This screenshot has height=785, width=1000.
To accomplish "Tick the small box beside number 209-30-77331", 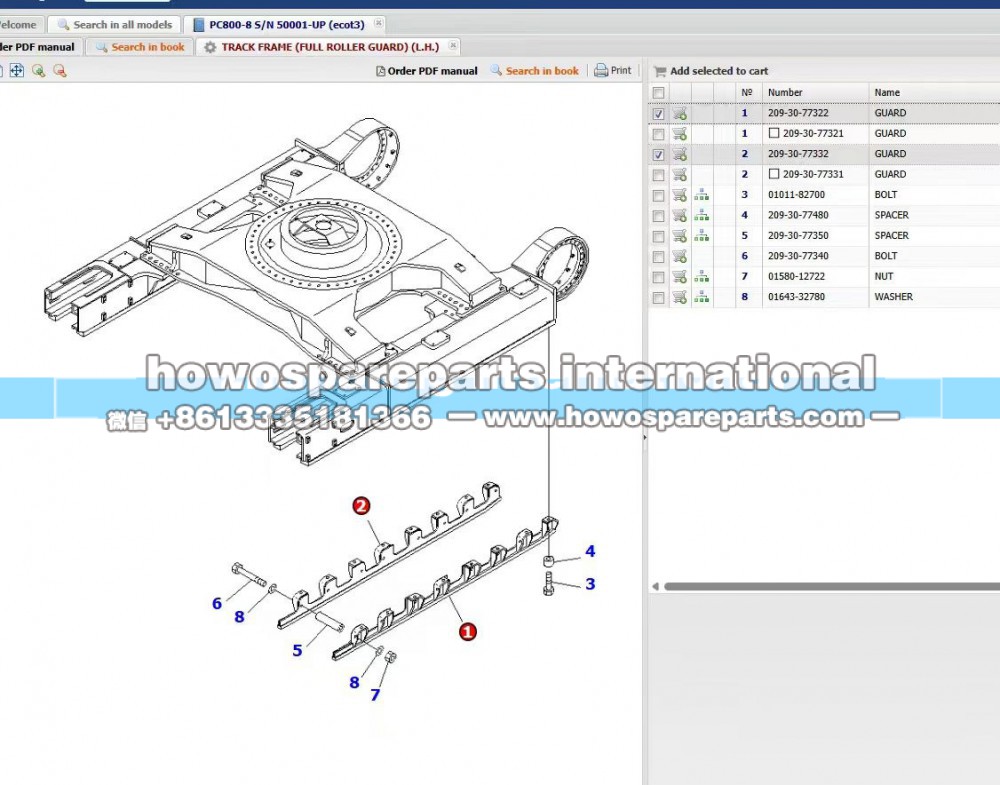I will tap(774, 174).
